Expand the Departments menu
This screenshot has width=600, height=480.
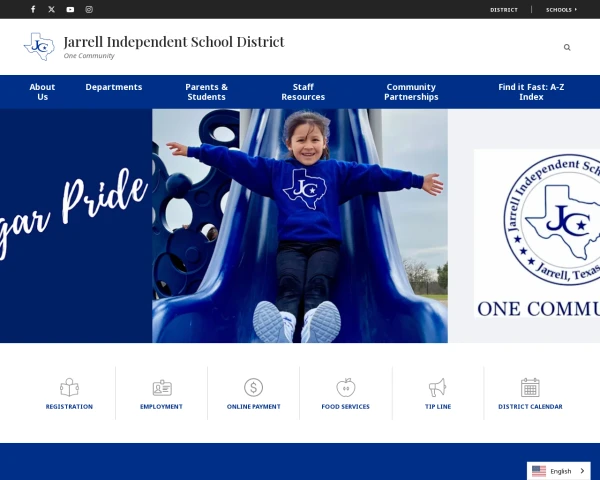(114, 87)
